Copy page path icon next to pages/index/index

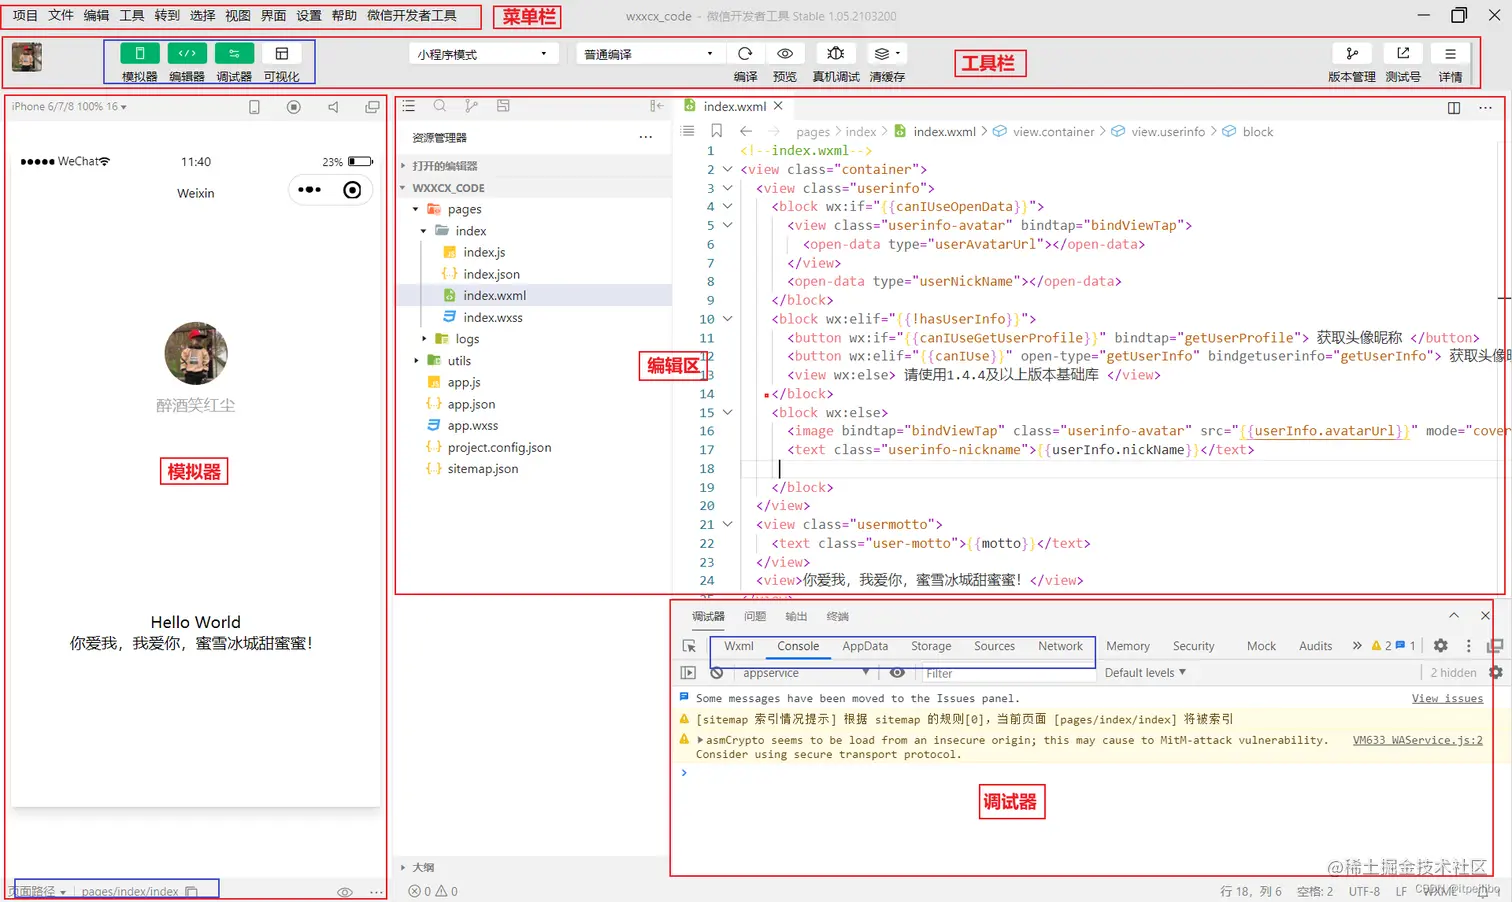pos(192,891)
